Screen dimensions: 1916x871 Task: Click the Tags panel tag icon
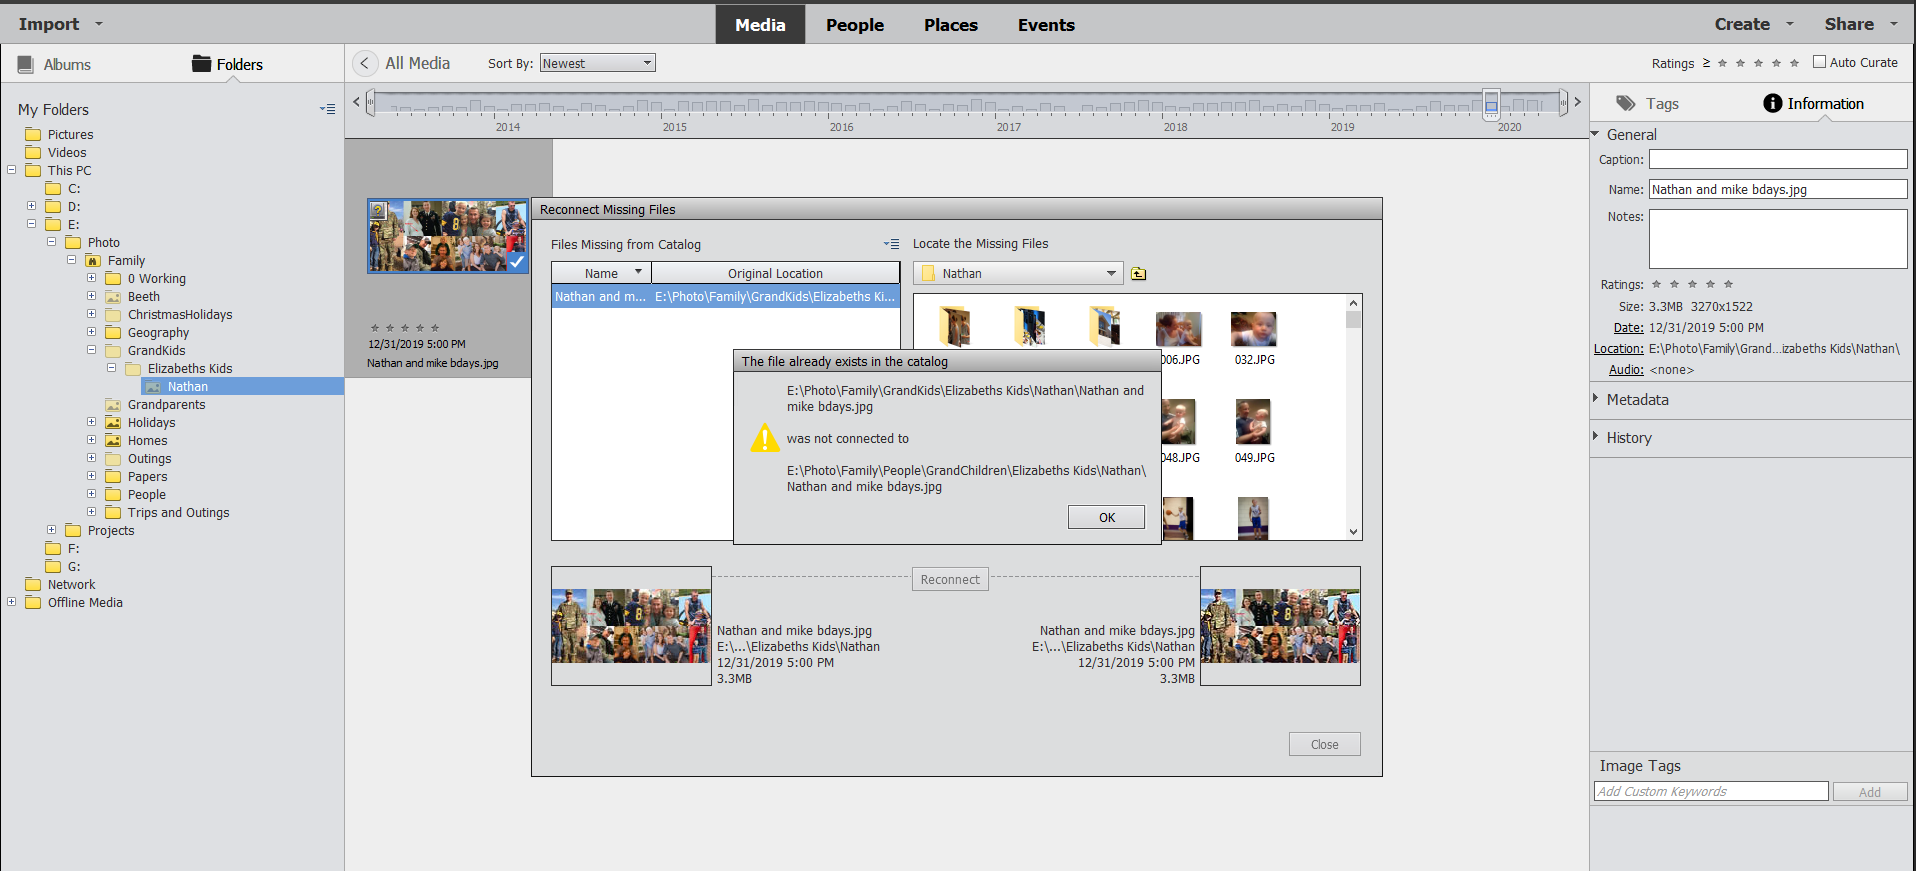tap(1626, 103)
